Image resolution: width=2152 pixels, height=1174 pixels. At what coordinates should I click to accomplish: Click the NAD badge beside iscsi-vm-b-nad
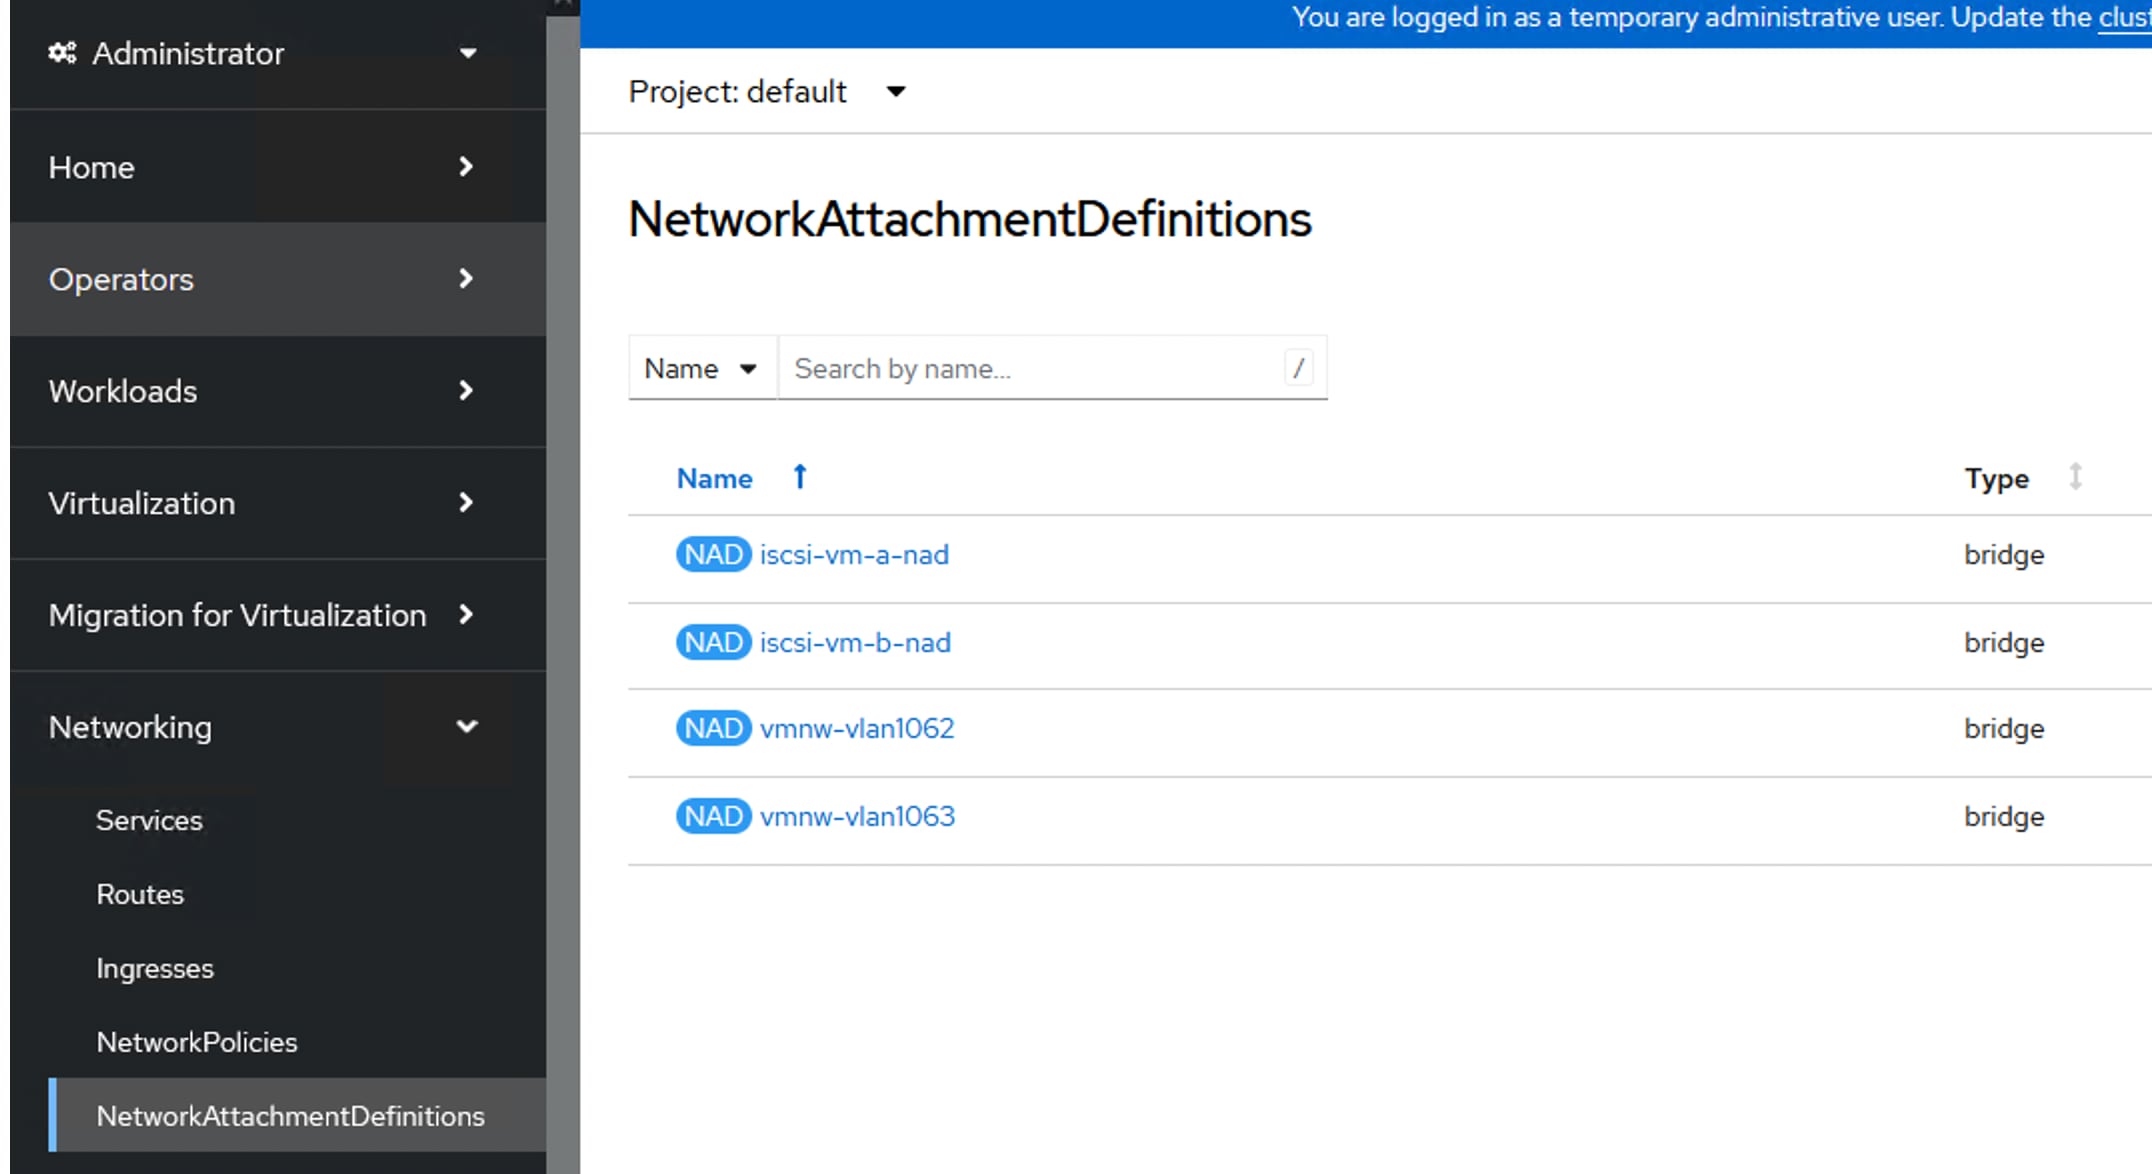(x=713, y=643)
